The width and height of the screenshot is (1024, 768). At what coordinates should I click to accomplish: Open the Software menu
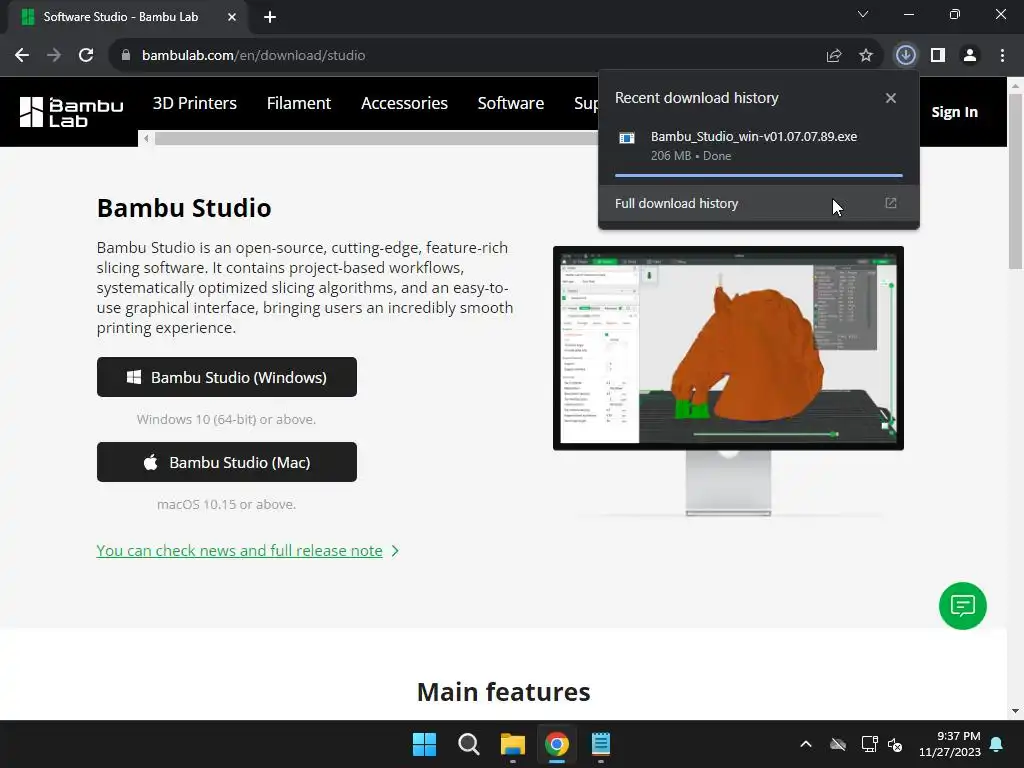[x=511, y=103]
